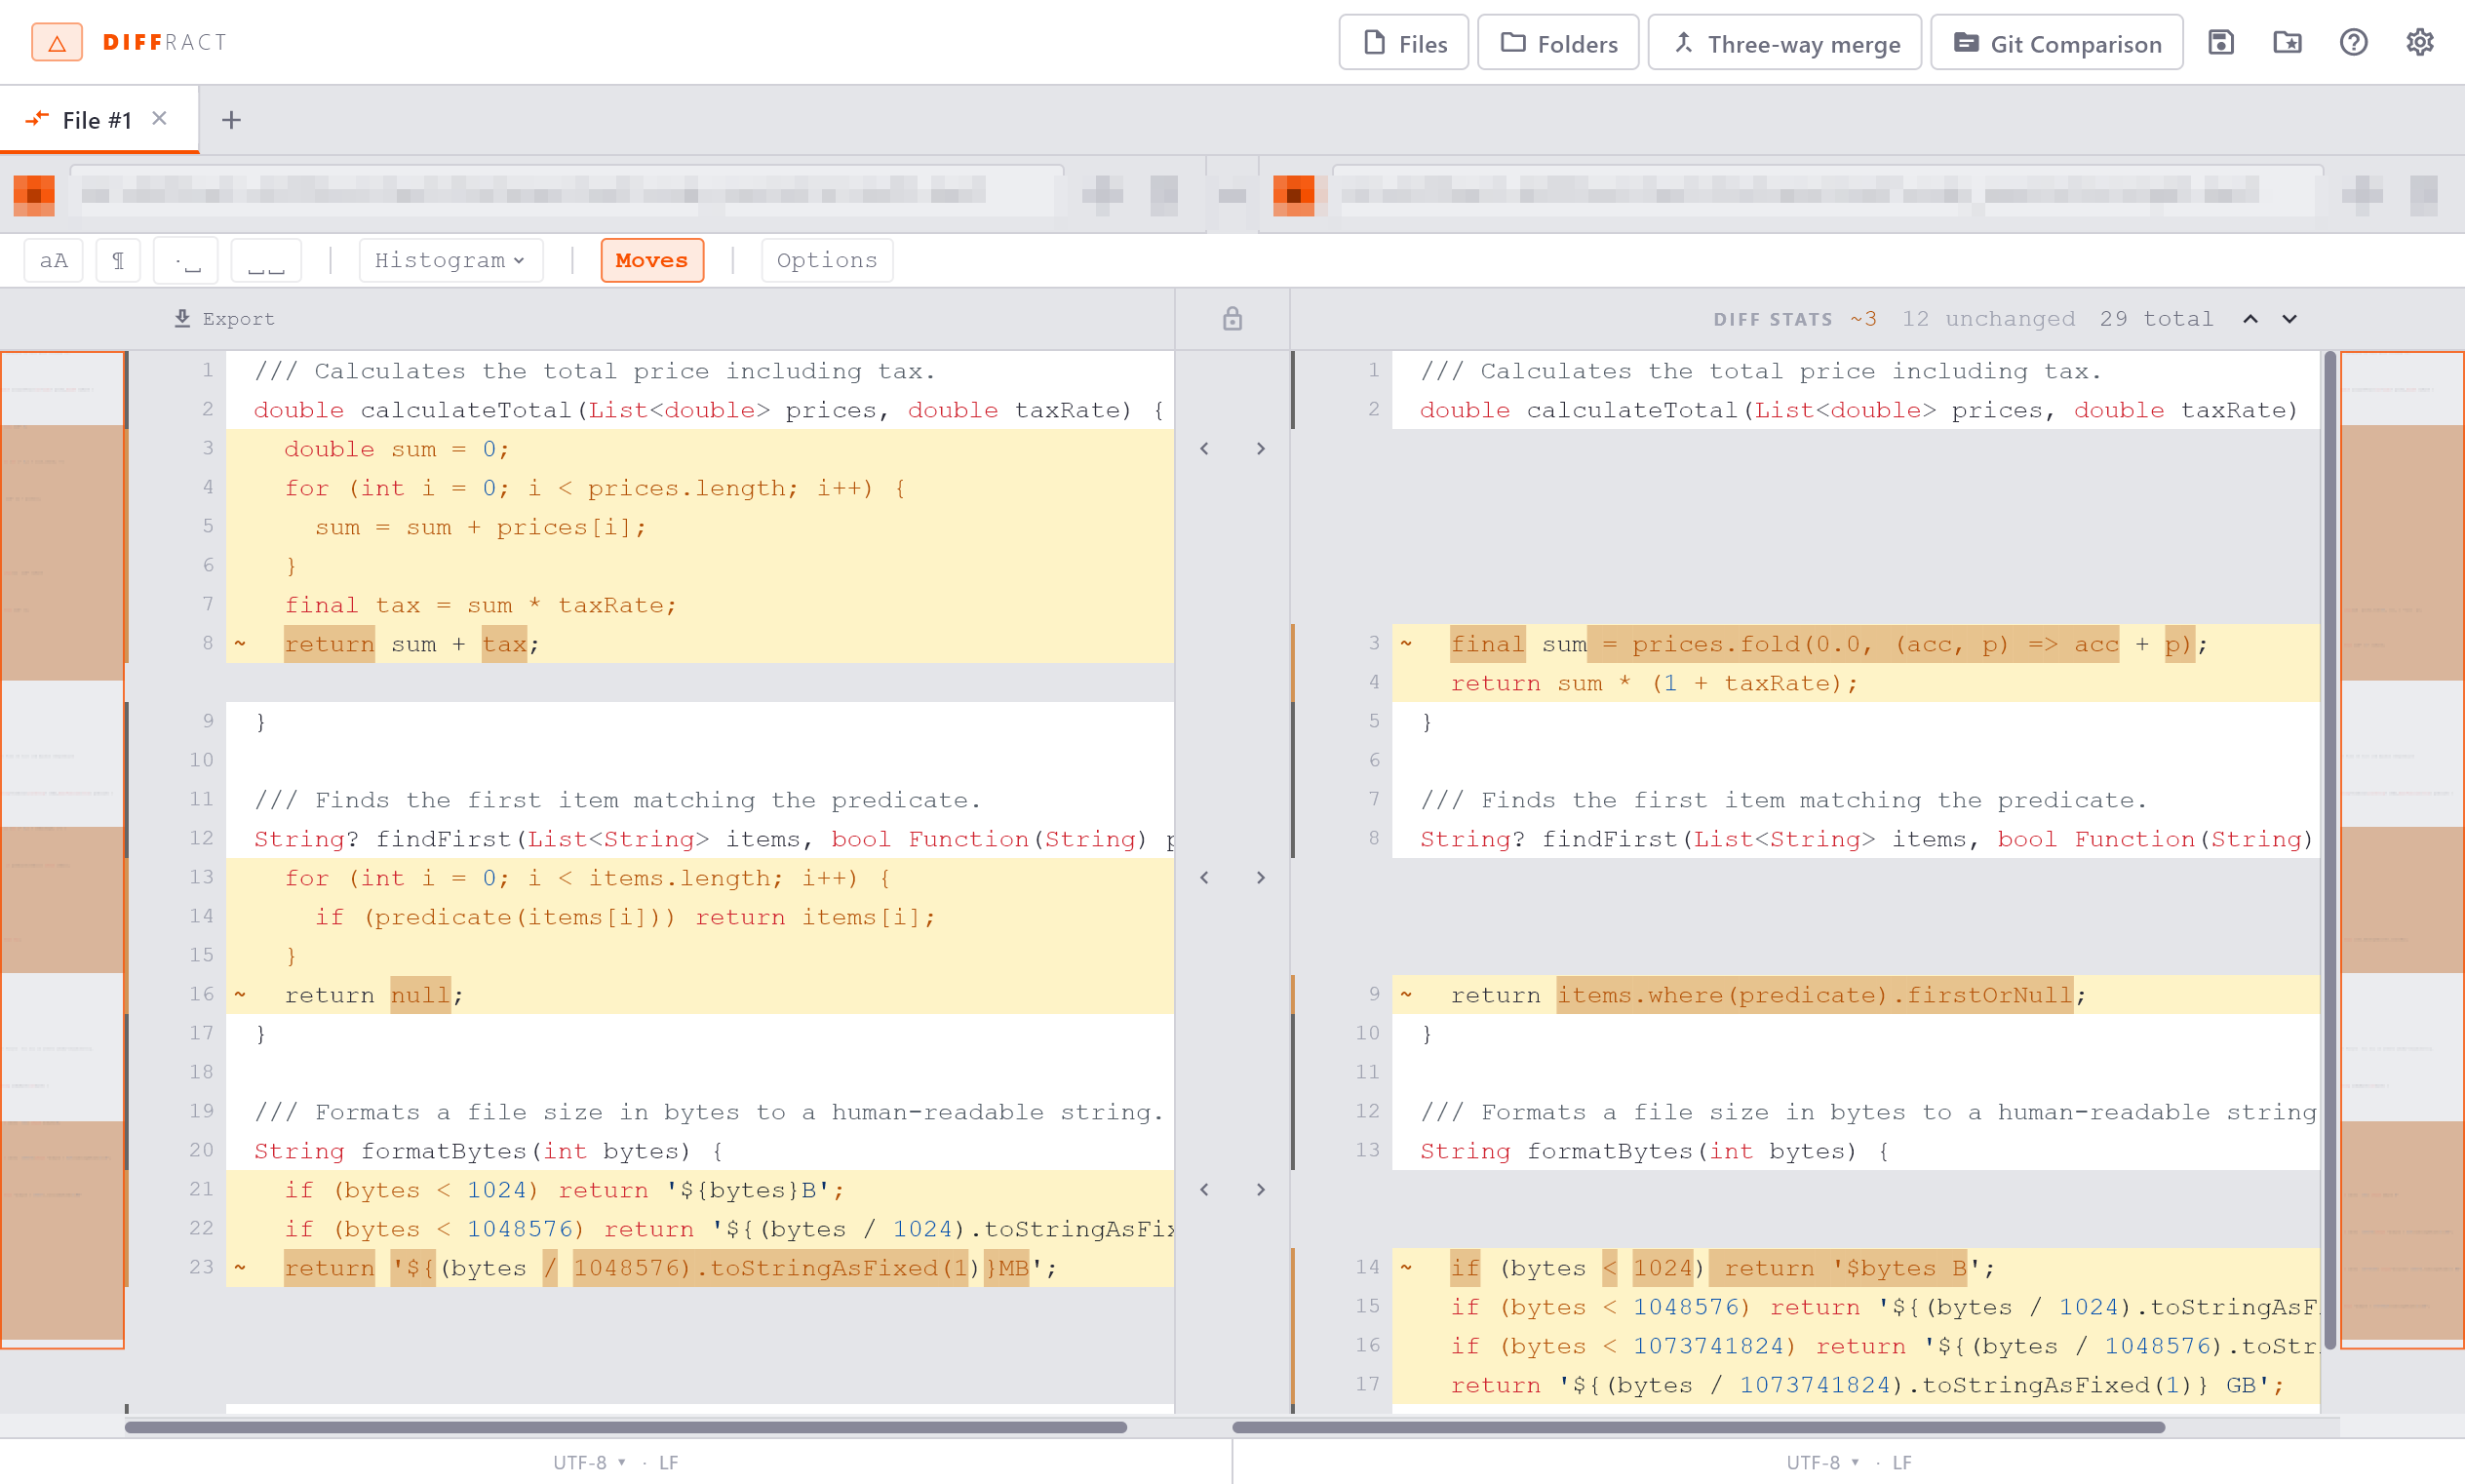
Task: Toggle ignore leading whitespace option
Action: pyautogui.click(x=186, y=260)
